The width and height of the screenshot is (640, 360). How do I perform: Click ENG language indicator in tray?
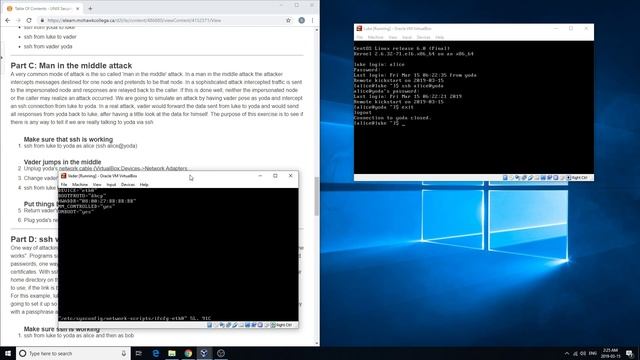pyautogui.click(x=593, y=353)
